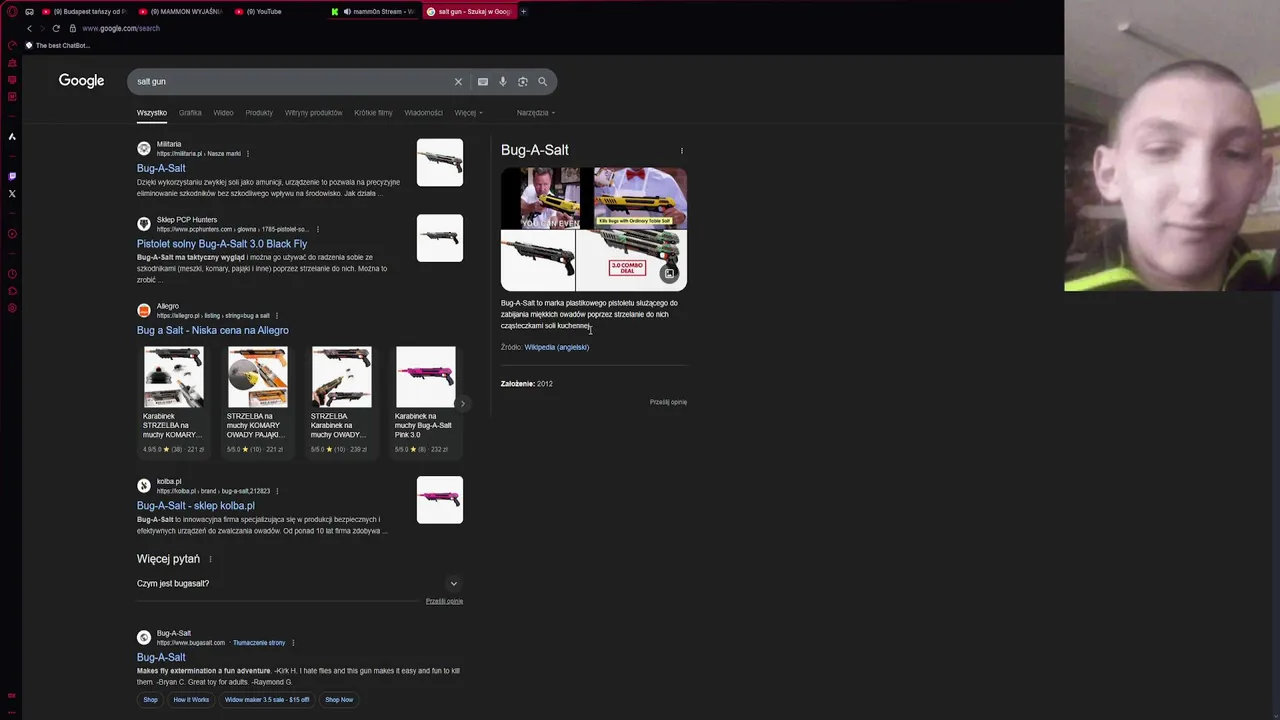This screenshot has height=720, width=1280.
Task: Click Prześlij opinię below Więcej pytań
Action: coord(444,601)
